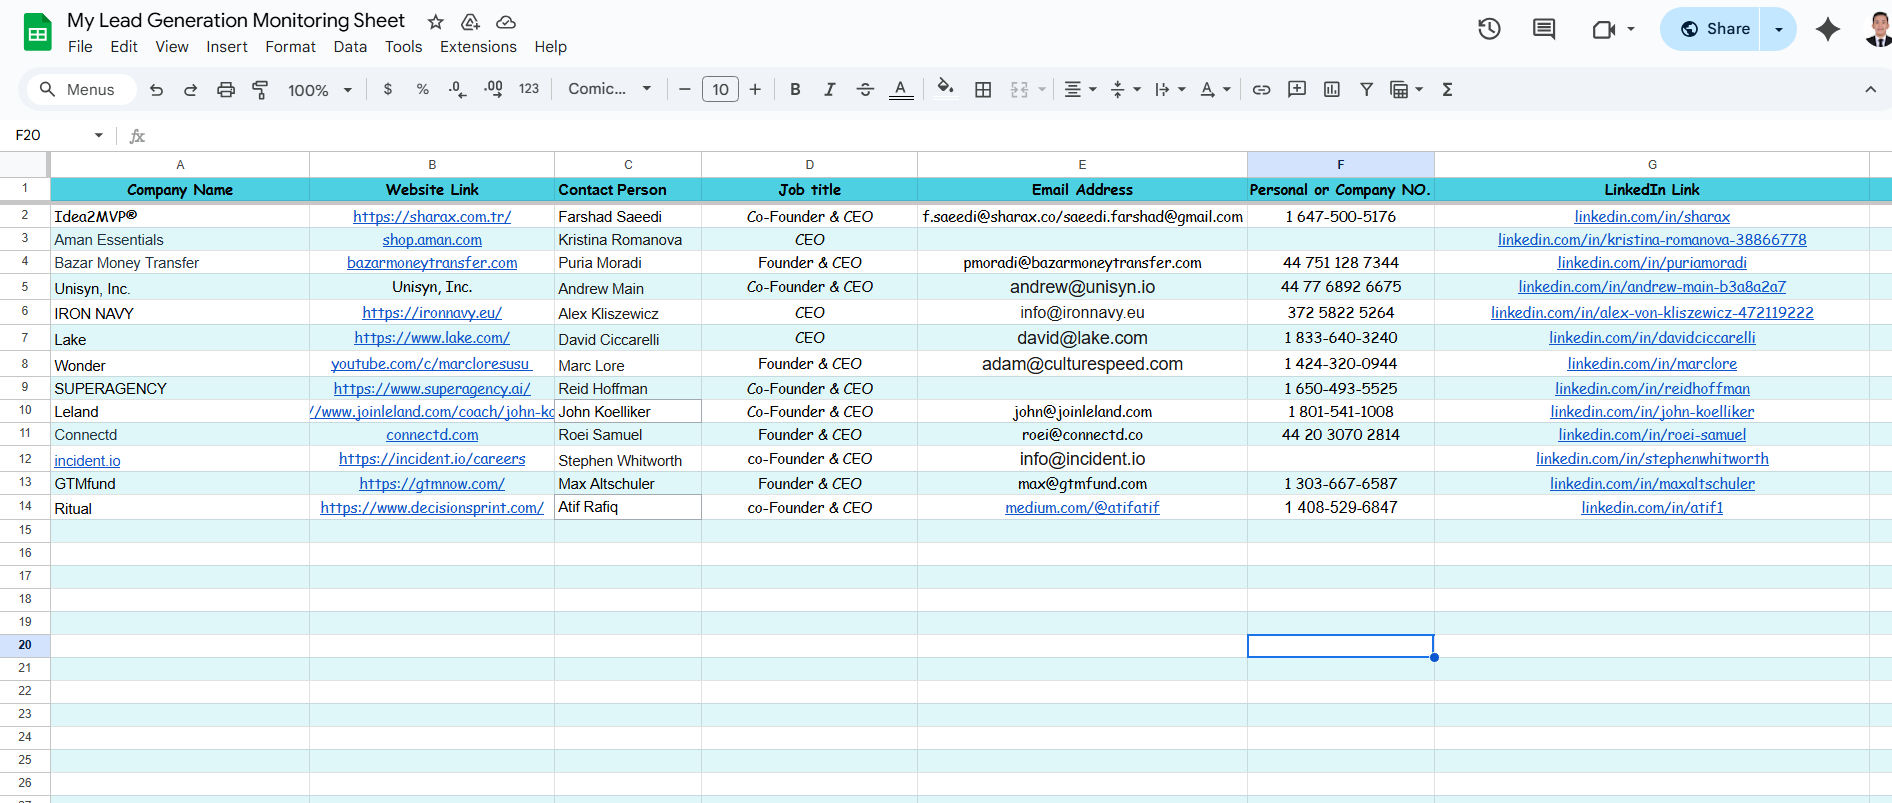This screenshot has height=803, width=1892.
Task: Open the View menu
Action: click(172, 47)
